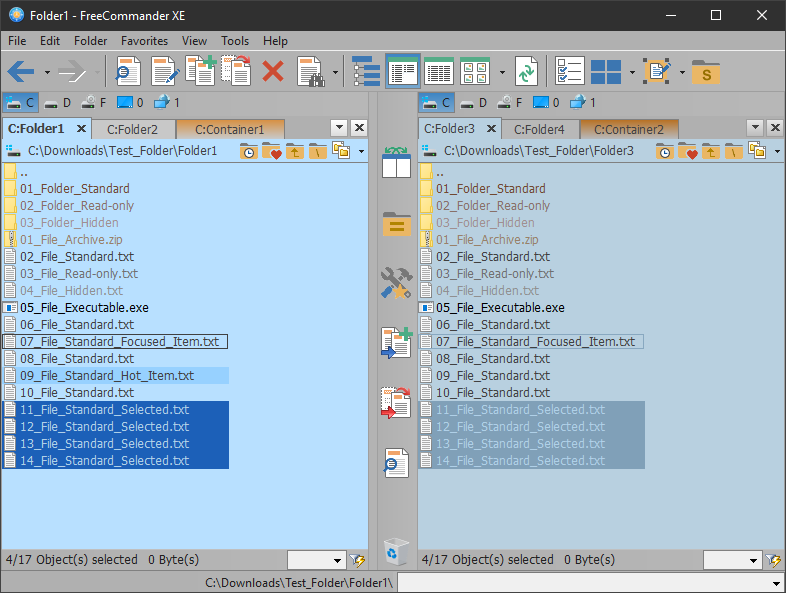Open the File menu

[x=17, y=41]
